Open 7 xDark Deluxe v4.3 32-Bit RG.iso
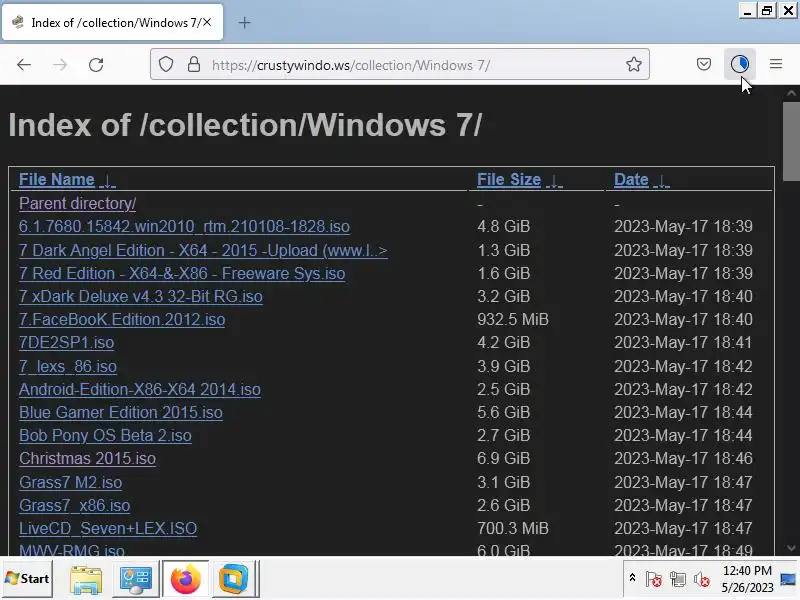 tap(141, 296)
